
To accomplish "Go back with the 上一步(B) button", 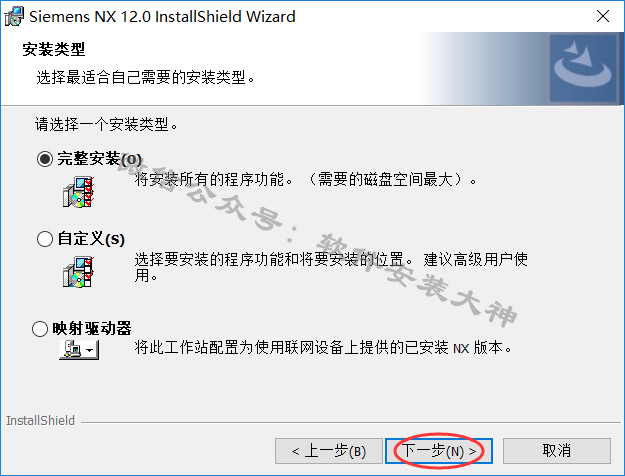I will (x=329, y=451).
